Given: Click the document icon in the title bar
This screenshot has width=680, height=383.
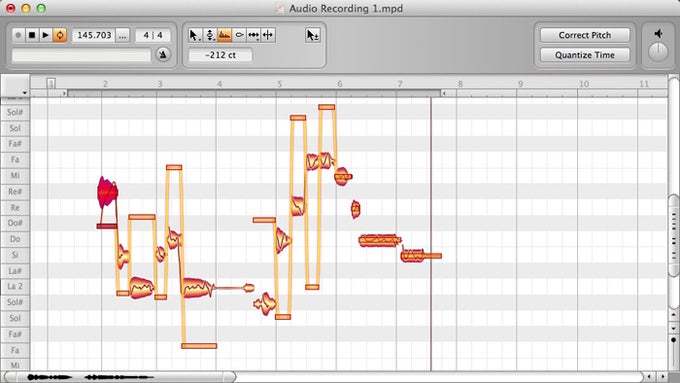Looking at the screenshot, I should (x=280, y=8).
